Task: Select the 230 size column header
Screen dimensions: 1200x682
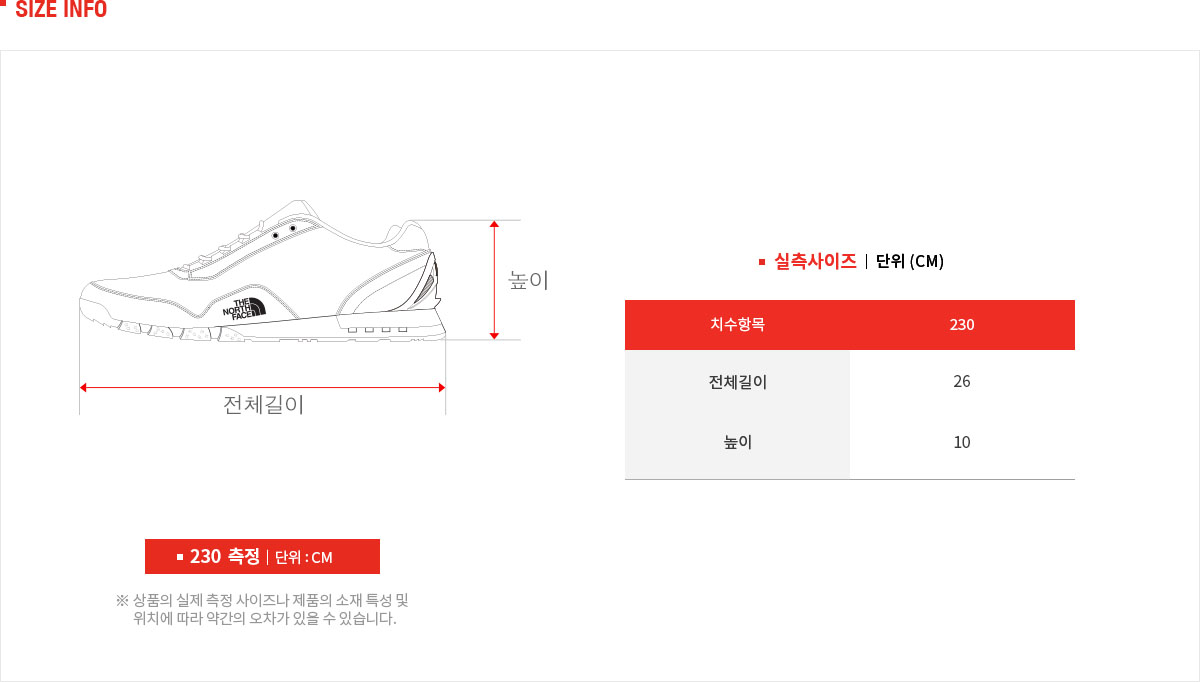Action: [962, 324]
